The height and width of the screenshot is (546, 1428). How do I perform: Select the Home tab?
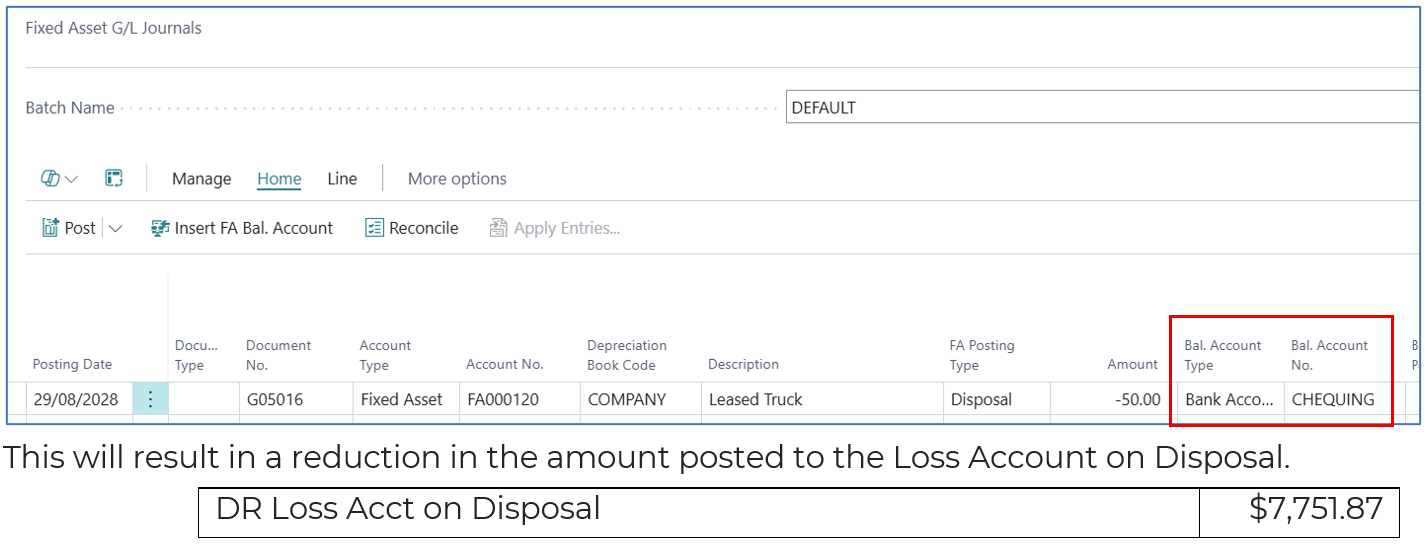tap(279, 179)
